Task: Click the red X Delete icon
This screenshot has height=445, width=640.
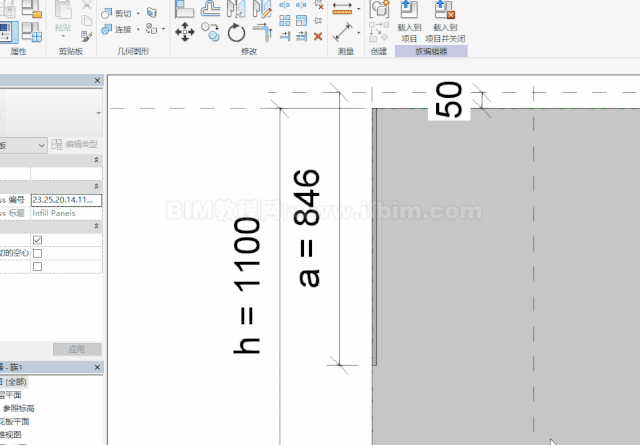Action: [x=318, y=36]
